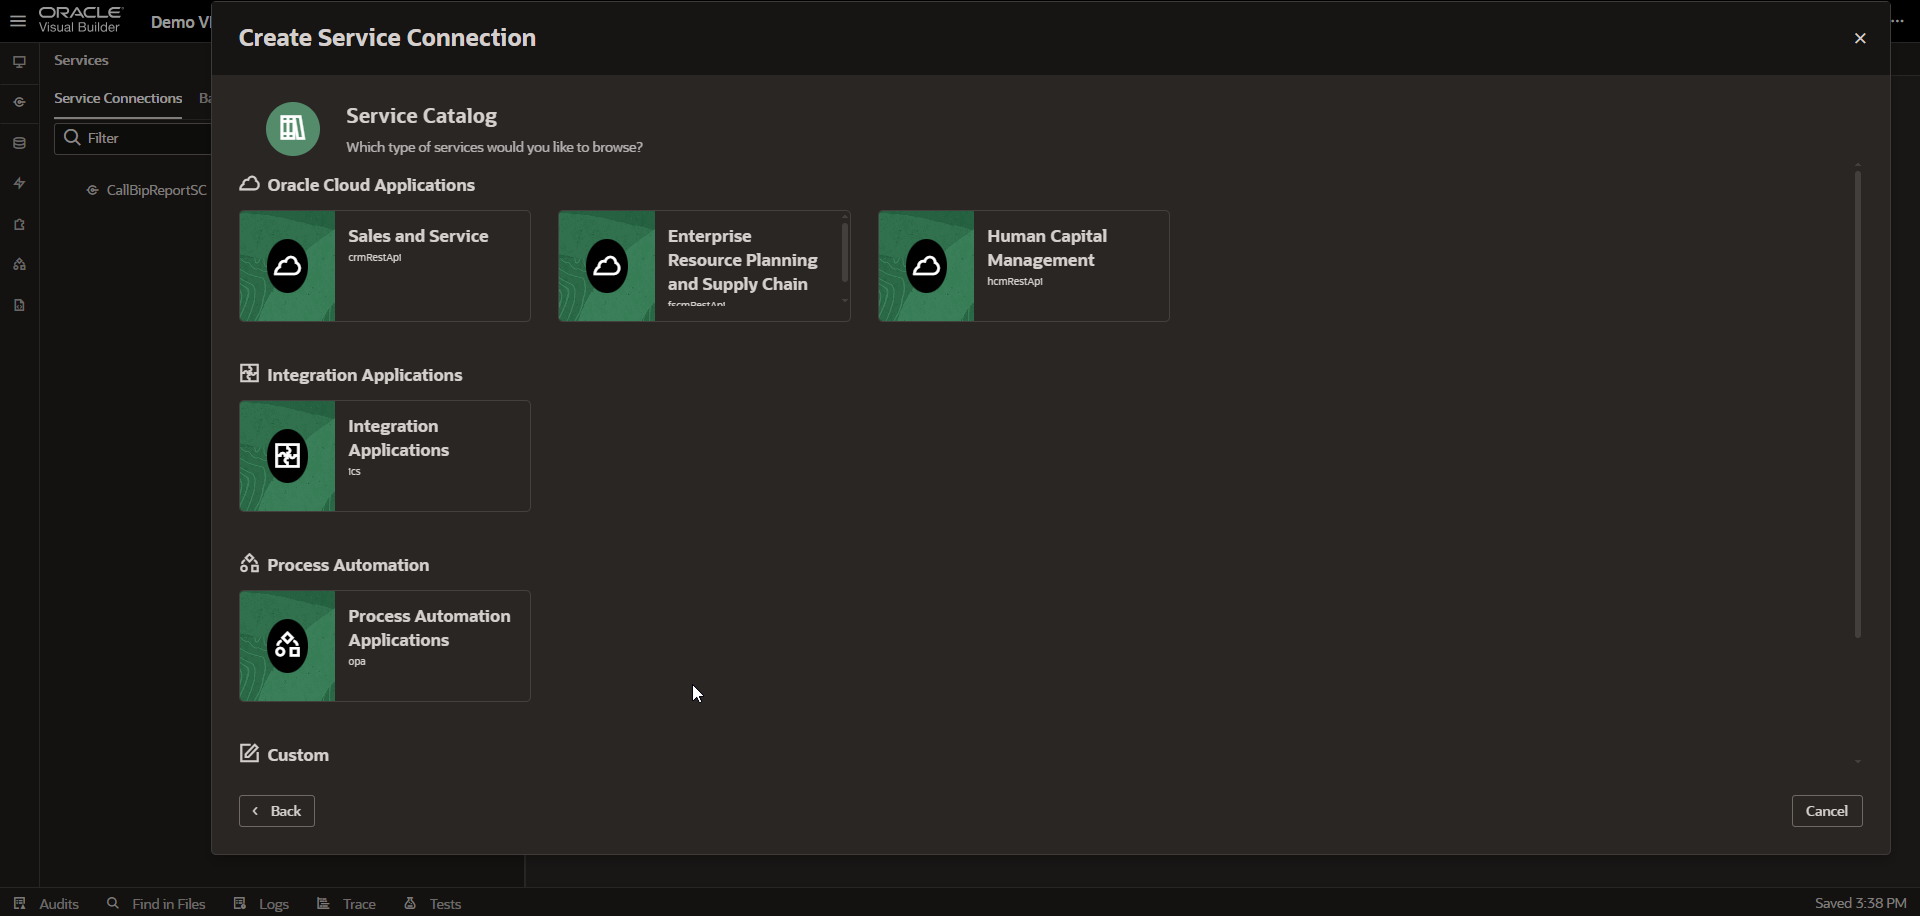Cancel the service connection wizard

(1827, 811)
